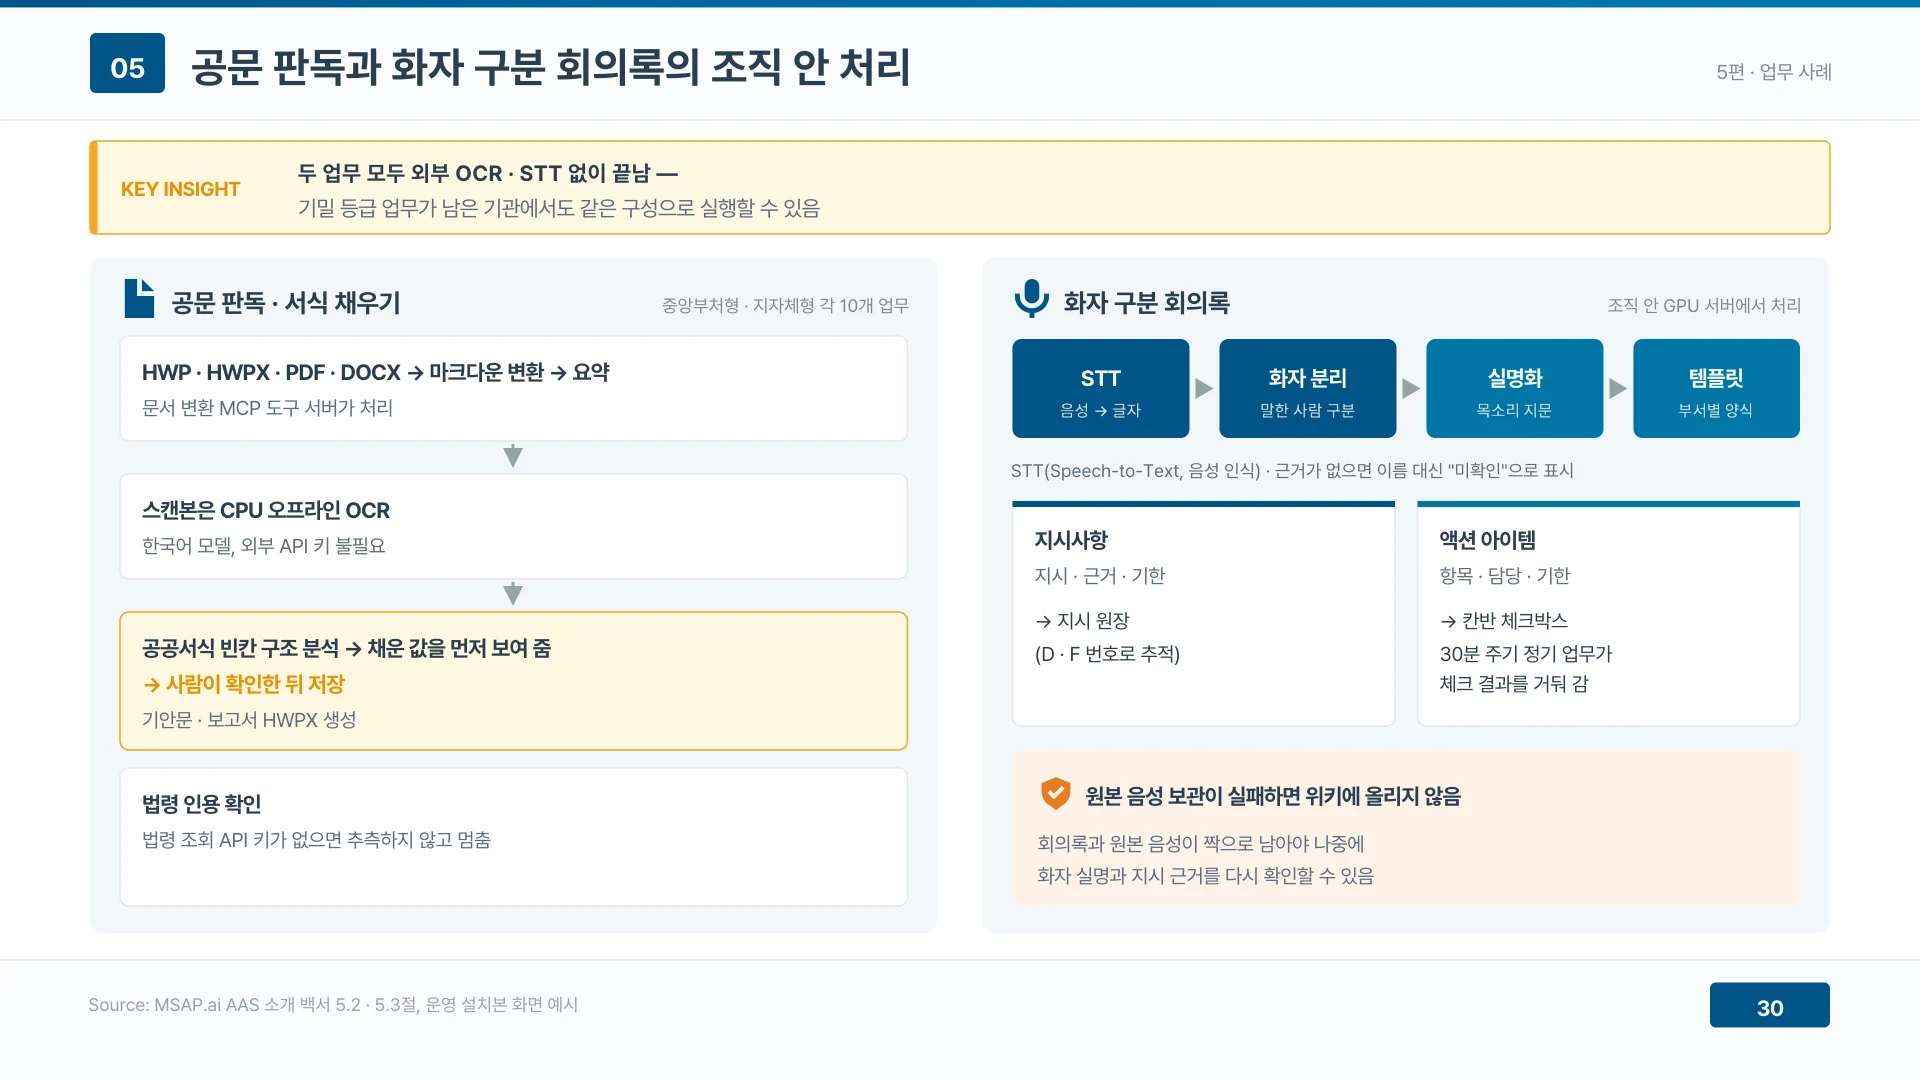Viewport: 1920px width, 1080px height.
Task: Click 한국어 모델, 외부 API 키 불필요 text
Action: (263, 546)
